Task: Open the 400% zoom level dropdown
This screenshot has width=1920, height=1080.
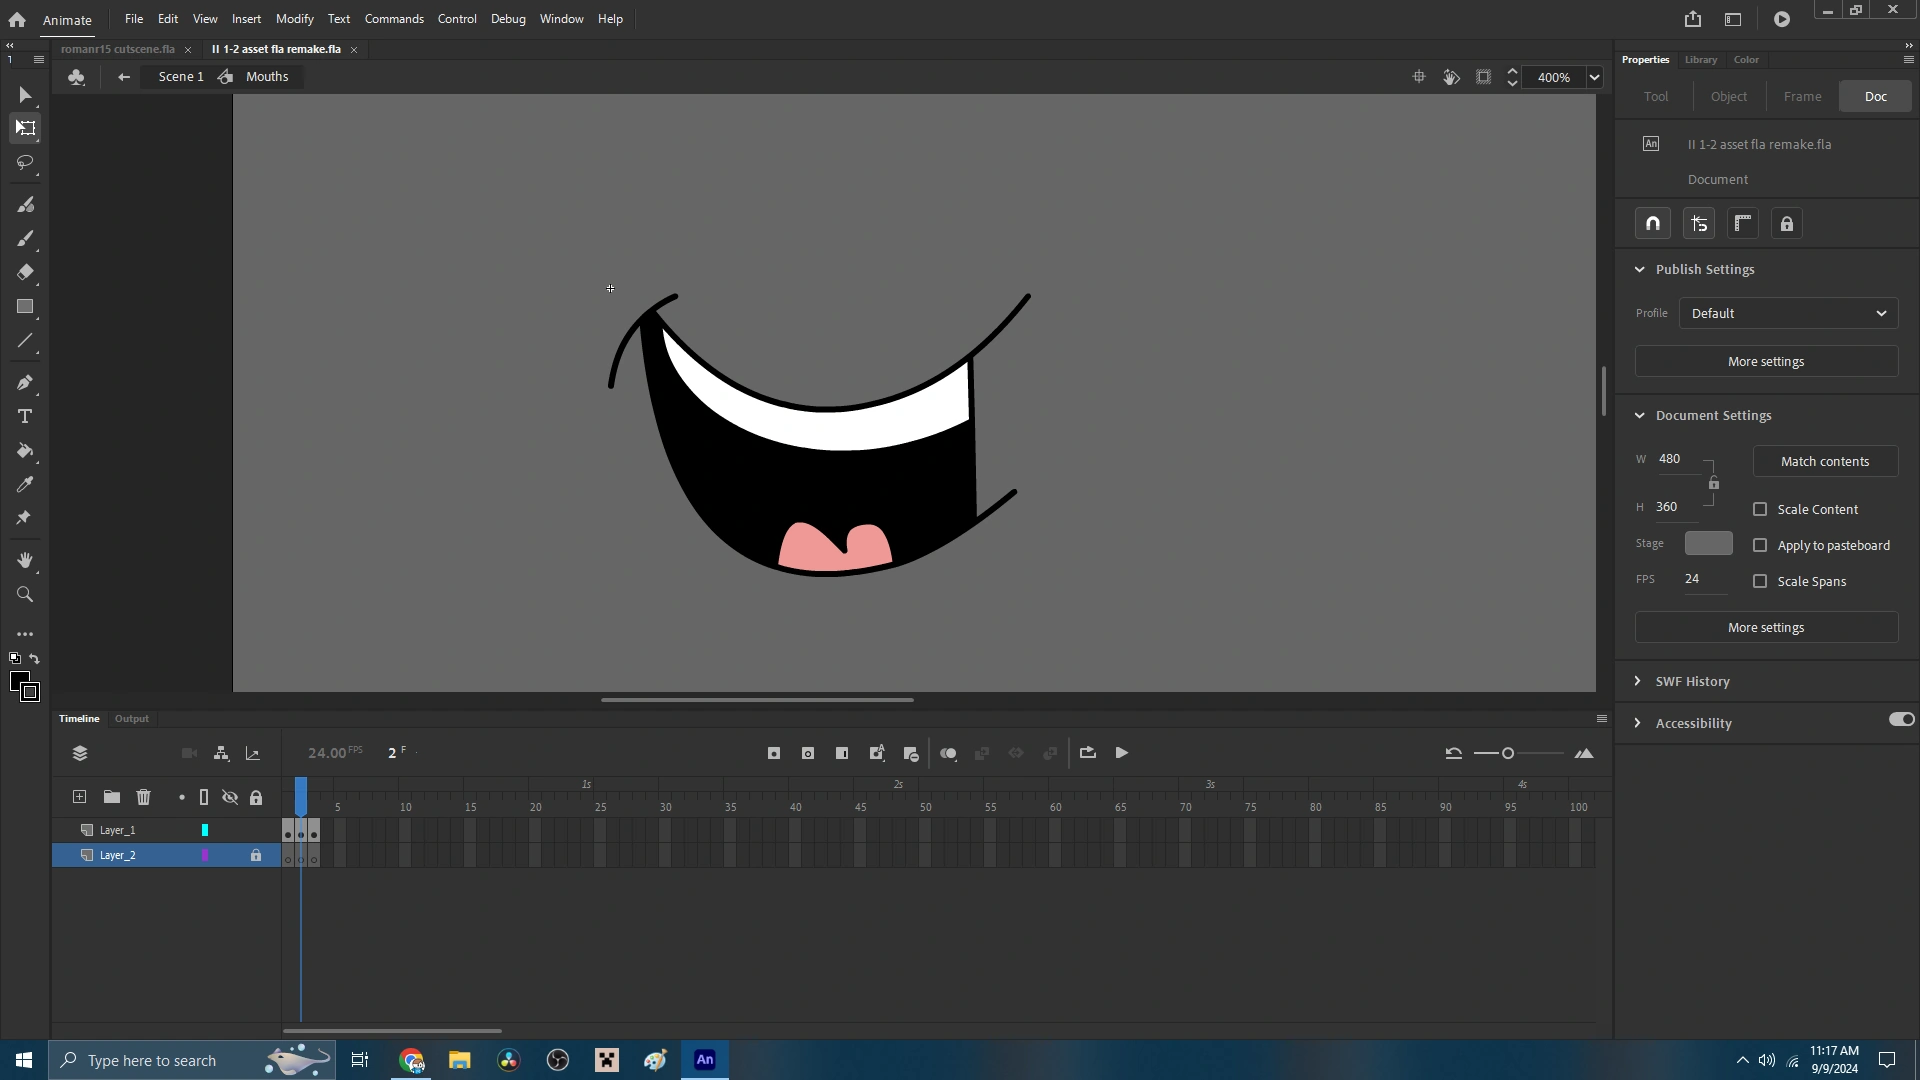Action: point(1594,77)
